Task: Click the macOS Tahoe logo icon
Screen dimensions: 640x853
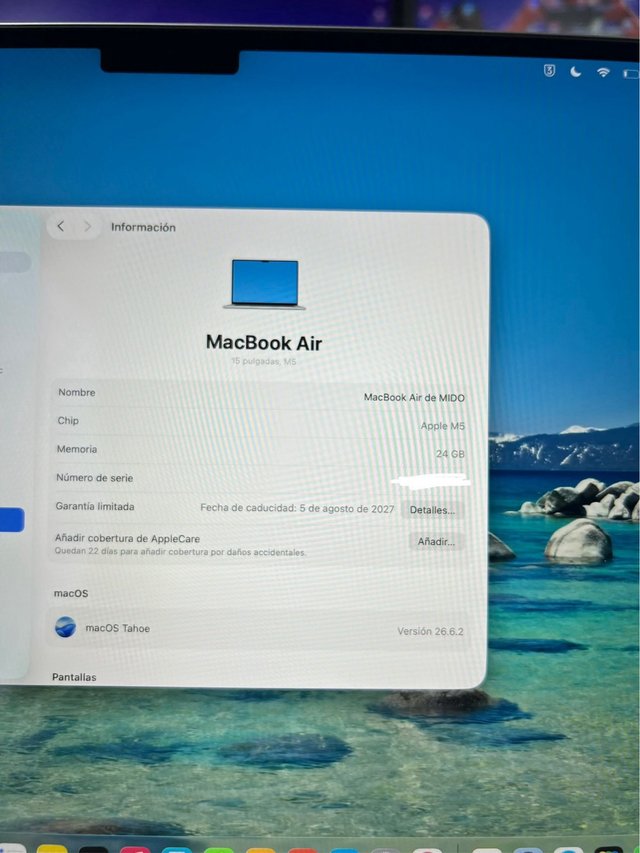Action: point(65,627)
